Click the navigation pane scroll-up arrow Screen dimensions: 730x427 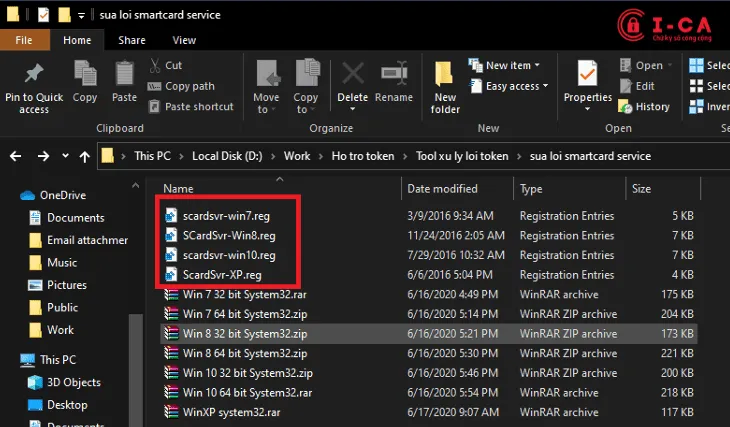tap(135, 186)
